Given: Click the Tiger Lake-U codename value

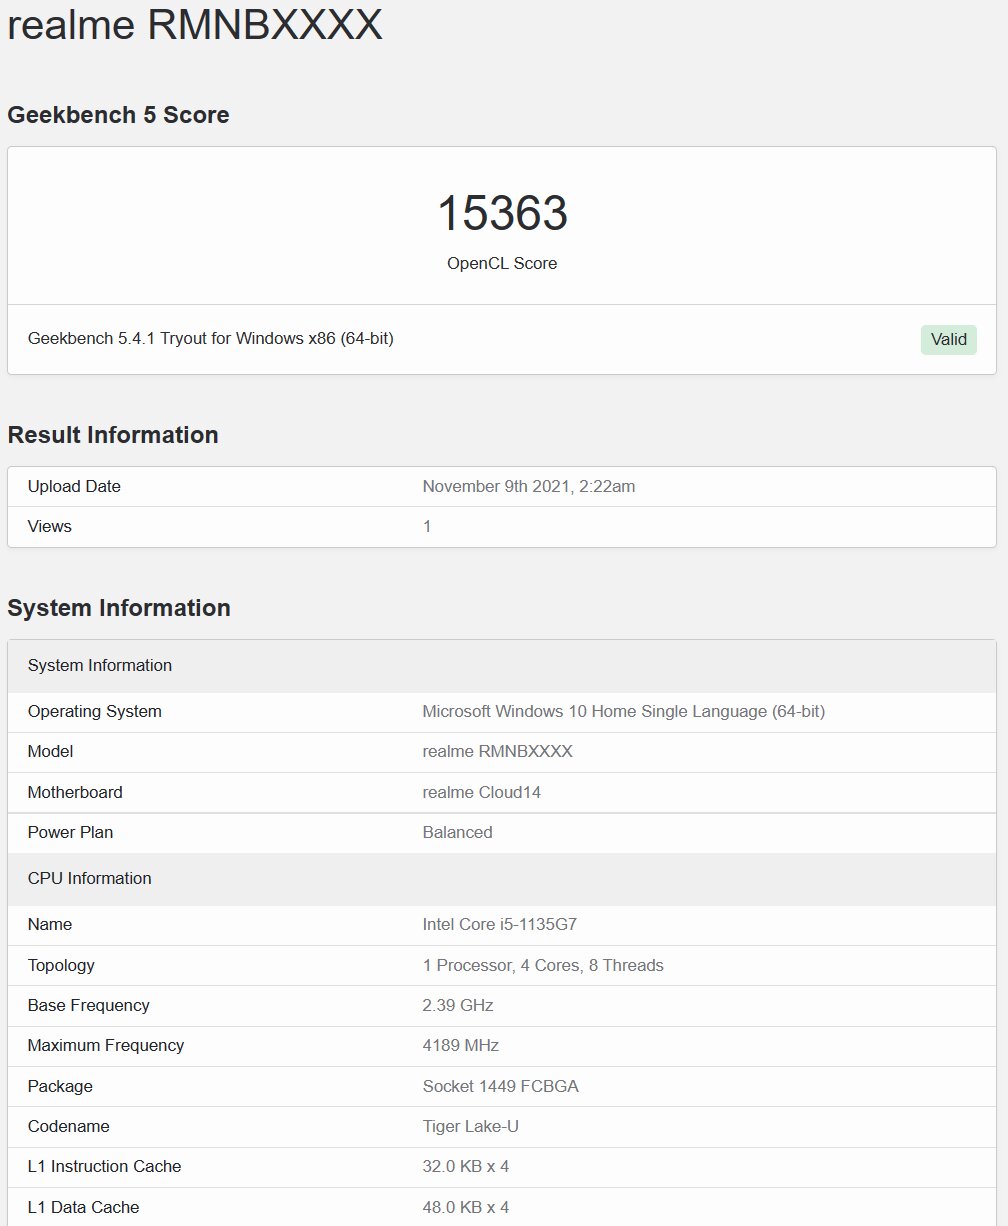Looking at the screenshot, I should click(470, 1127).
